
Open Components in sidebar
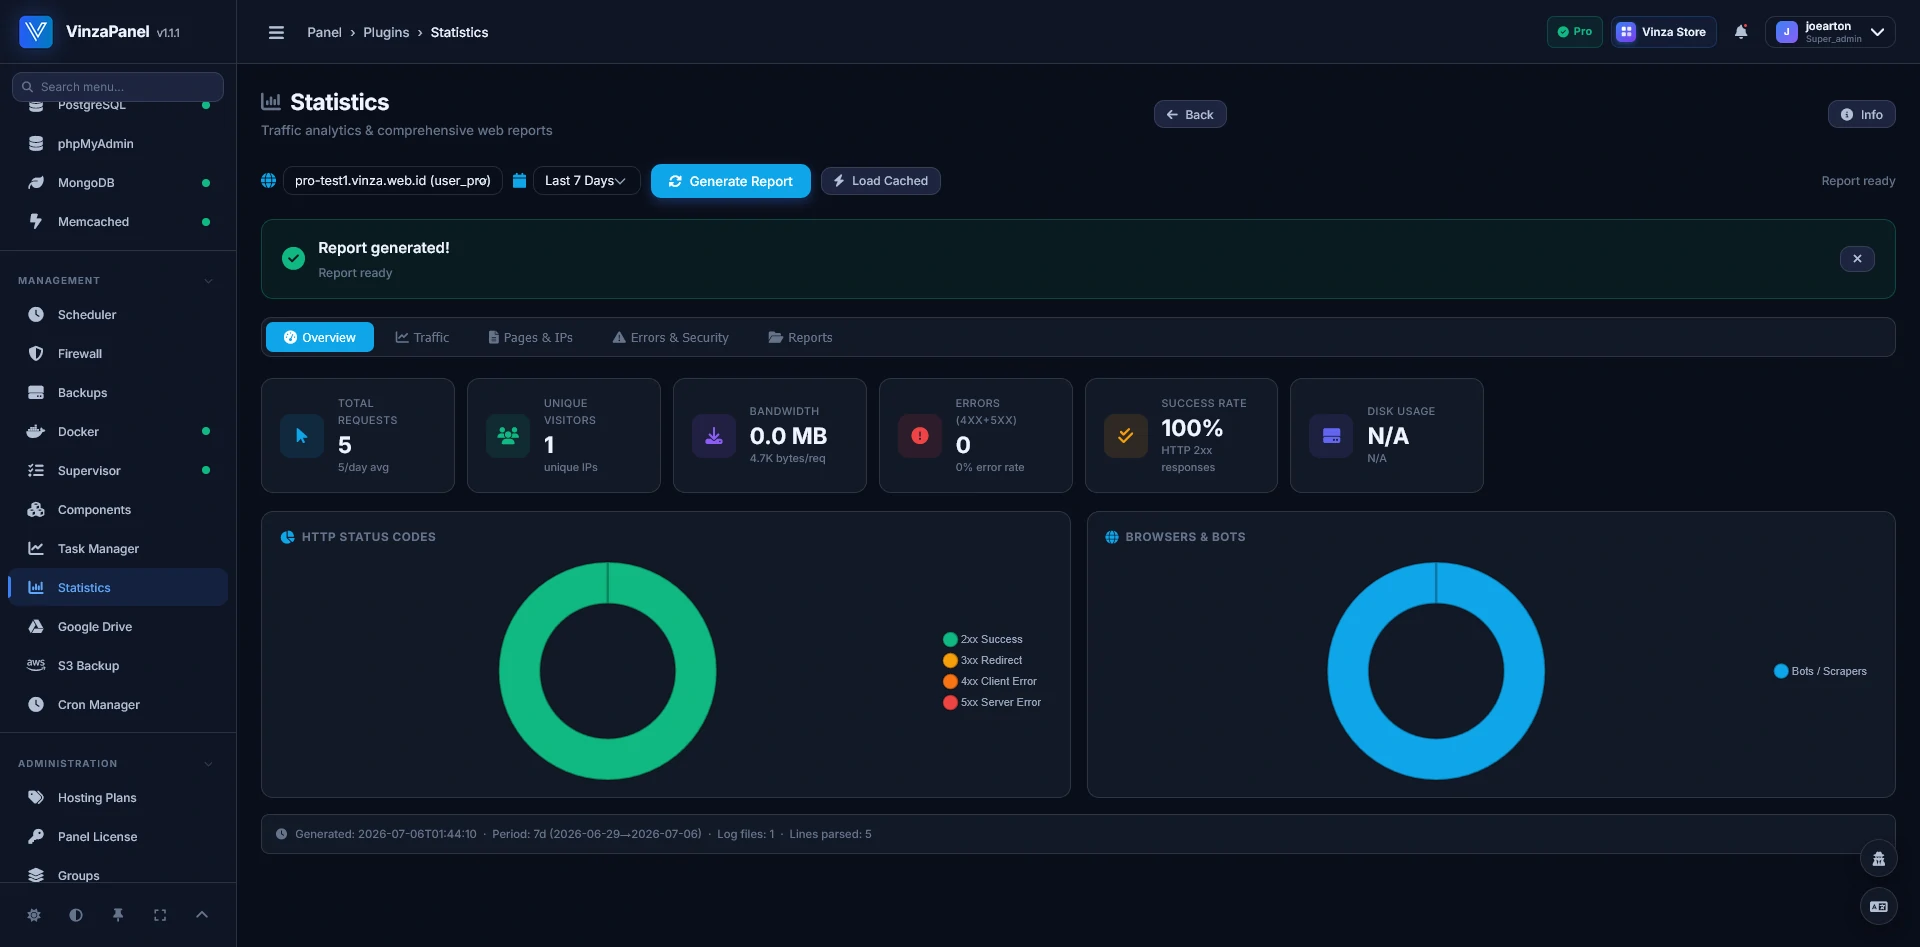118,510
